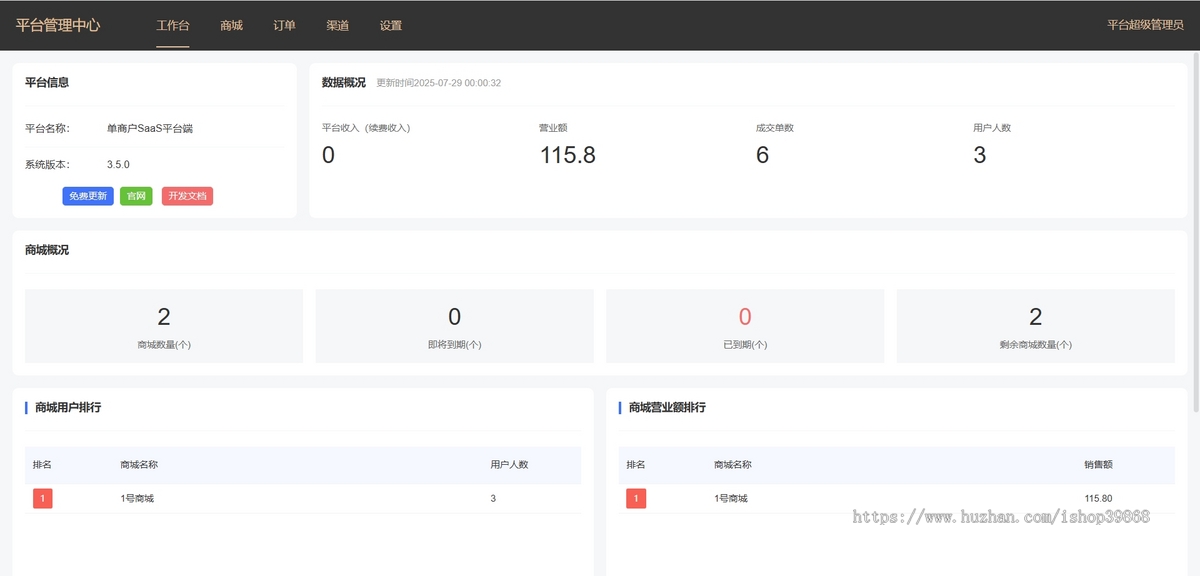
Task: Open the 渠道 menu
Action: (x=337, y=25)
